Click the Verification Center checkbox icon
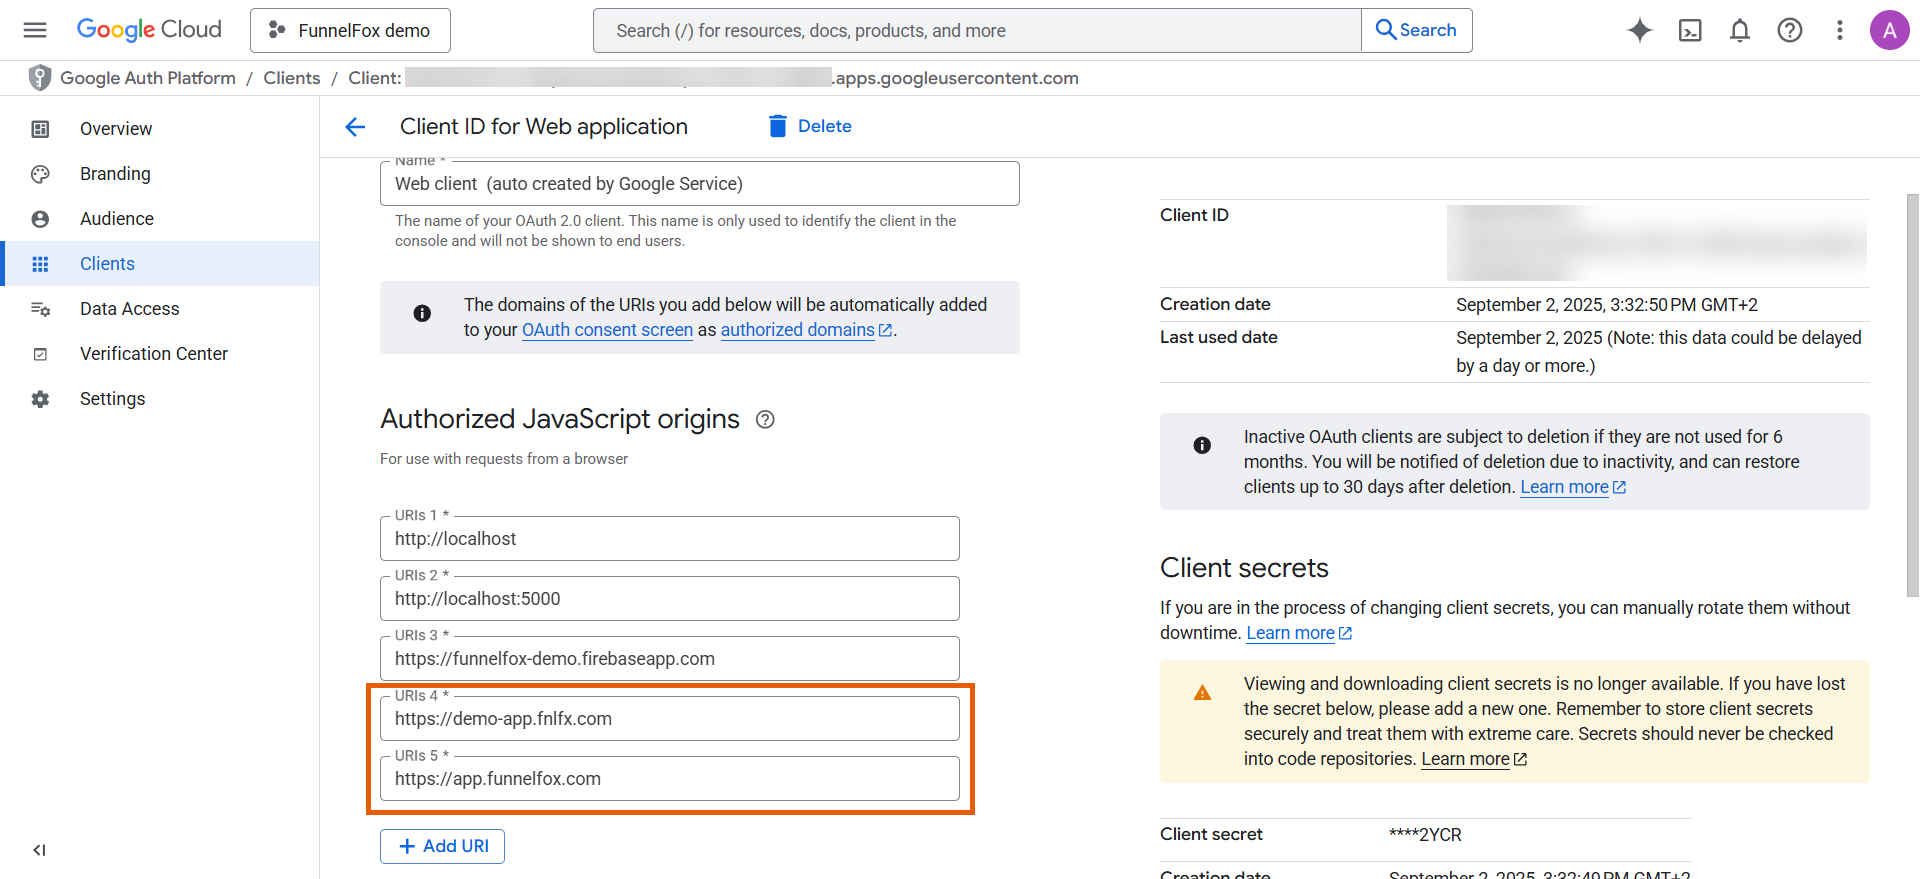The height and width of the screenshot is (879, 1920). [x=40, y=354]
